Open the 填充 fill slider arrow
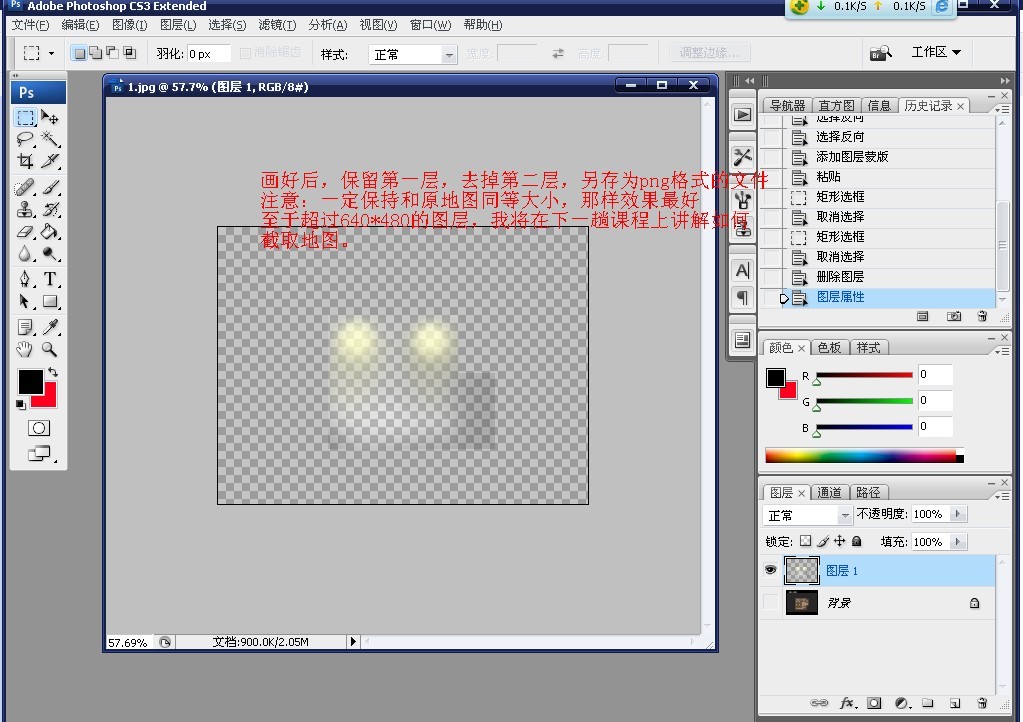The width and height of the screenshot is (1023, 722). coord(958,541)
